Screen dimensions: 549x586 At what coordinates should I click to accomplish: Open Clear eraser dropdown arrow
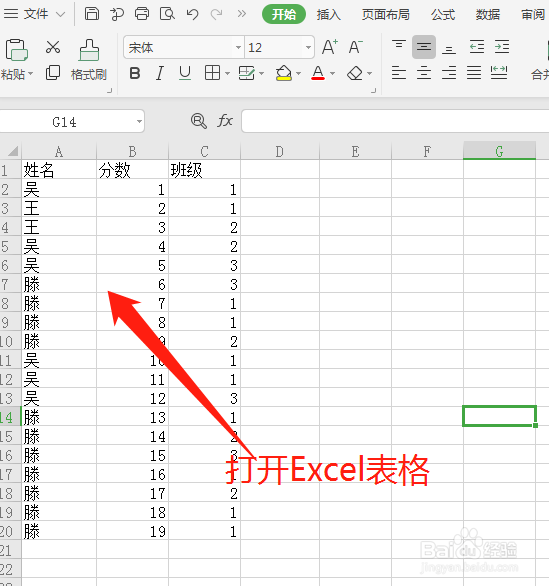pyautogui.click(x=369, y=73)
